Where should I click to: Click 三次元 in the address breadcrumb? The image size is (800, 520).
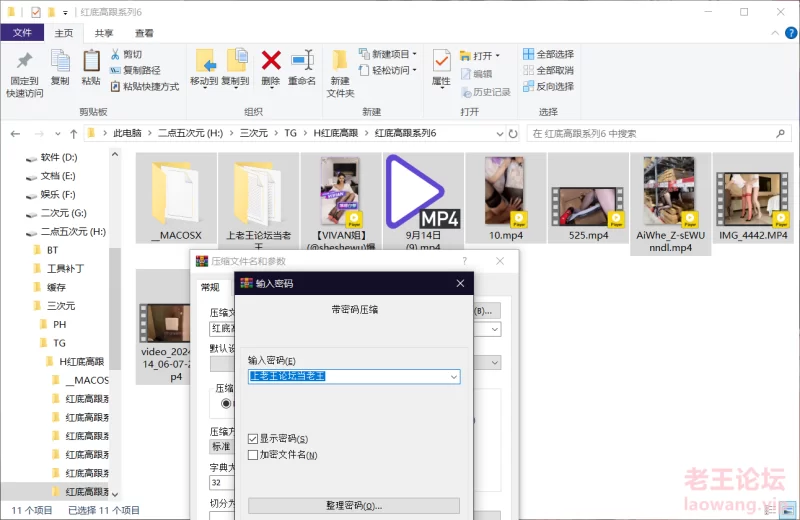254,133
